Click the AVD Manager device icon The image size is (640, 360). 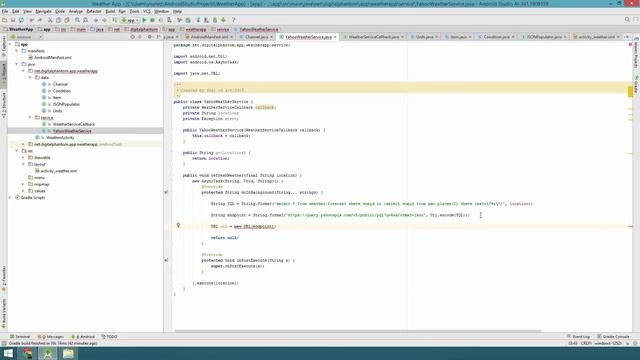click(x=207, y=20)
